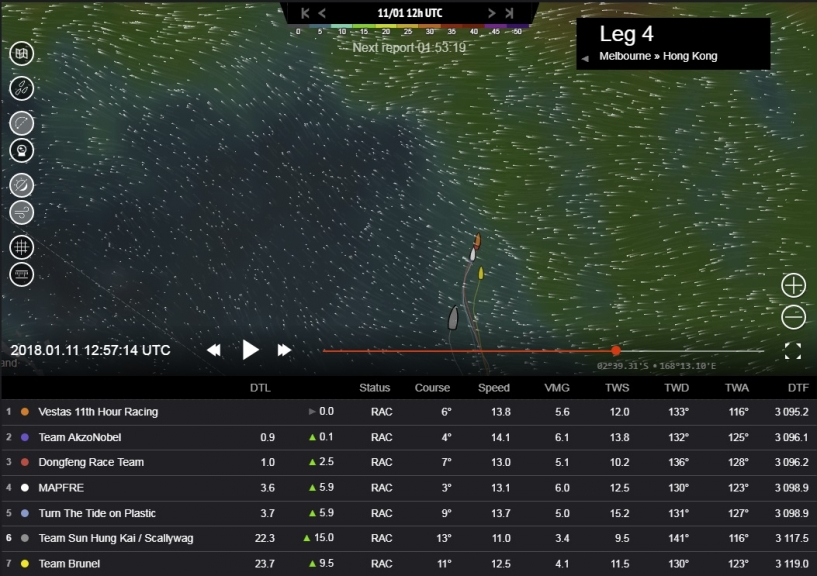Screen dimensions: 817x576
Task: Toggle the wind display icon
Action: tap(21, 213)
